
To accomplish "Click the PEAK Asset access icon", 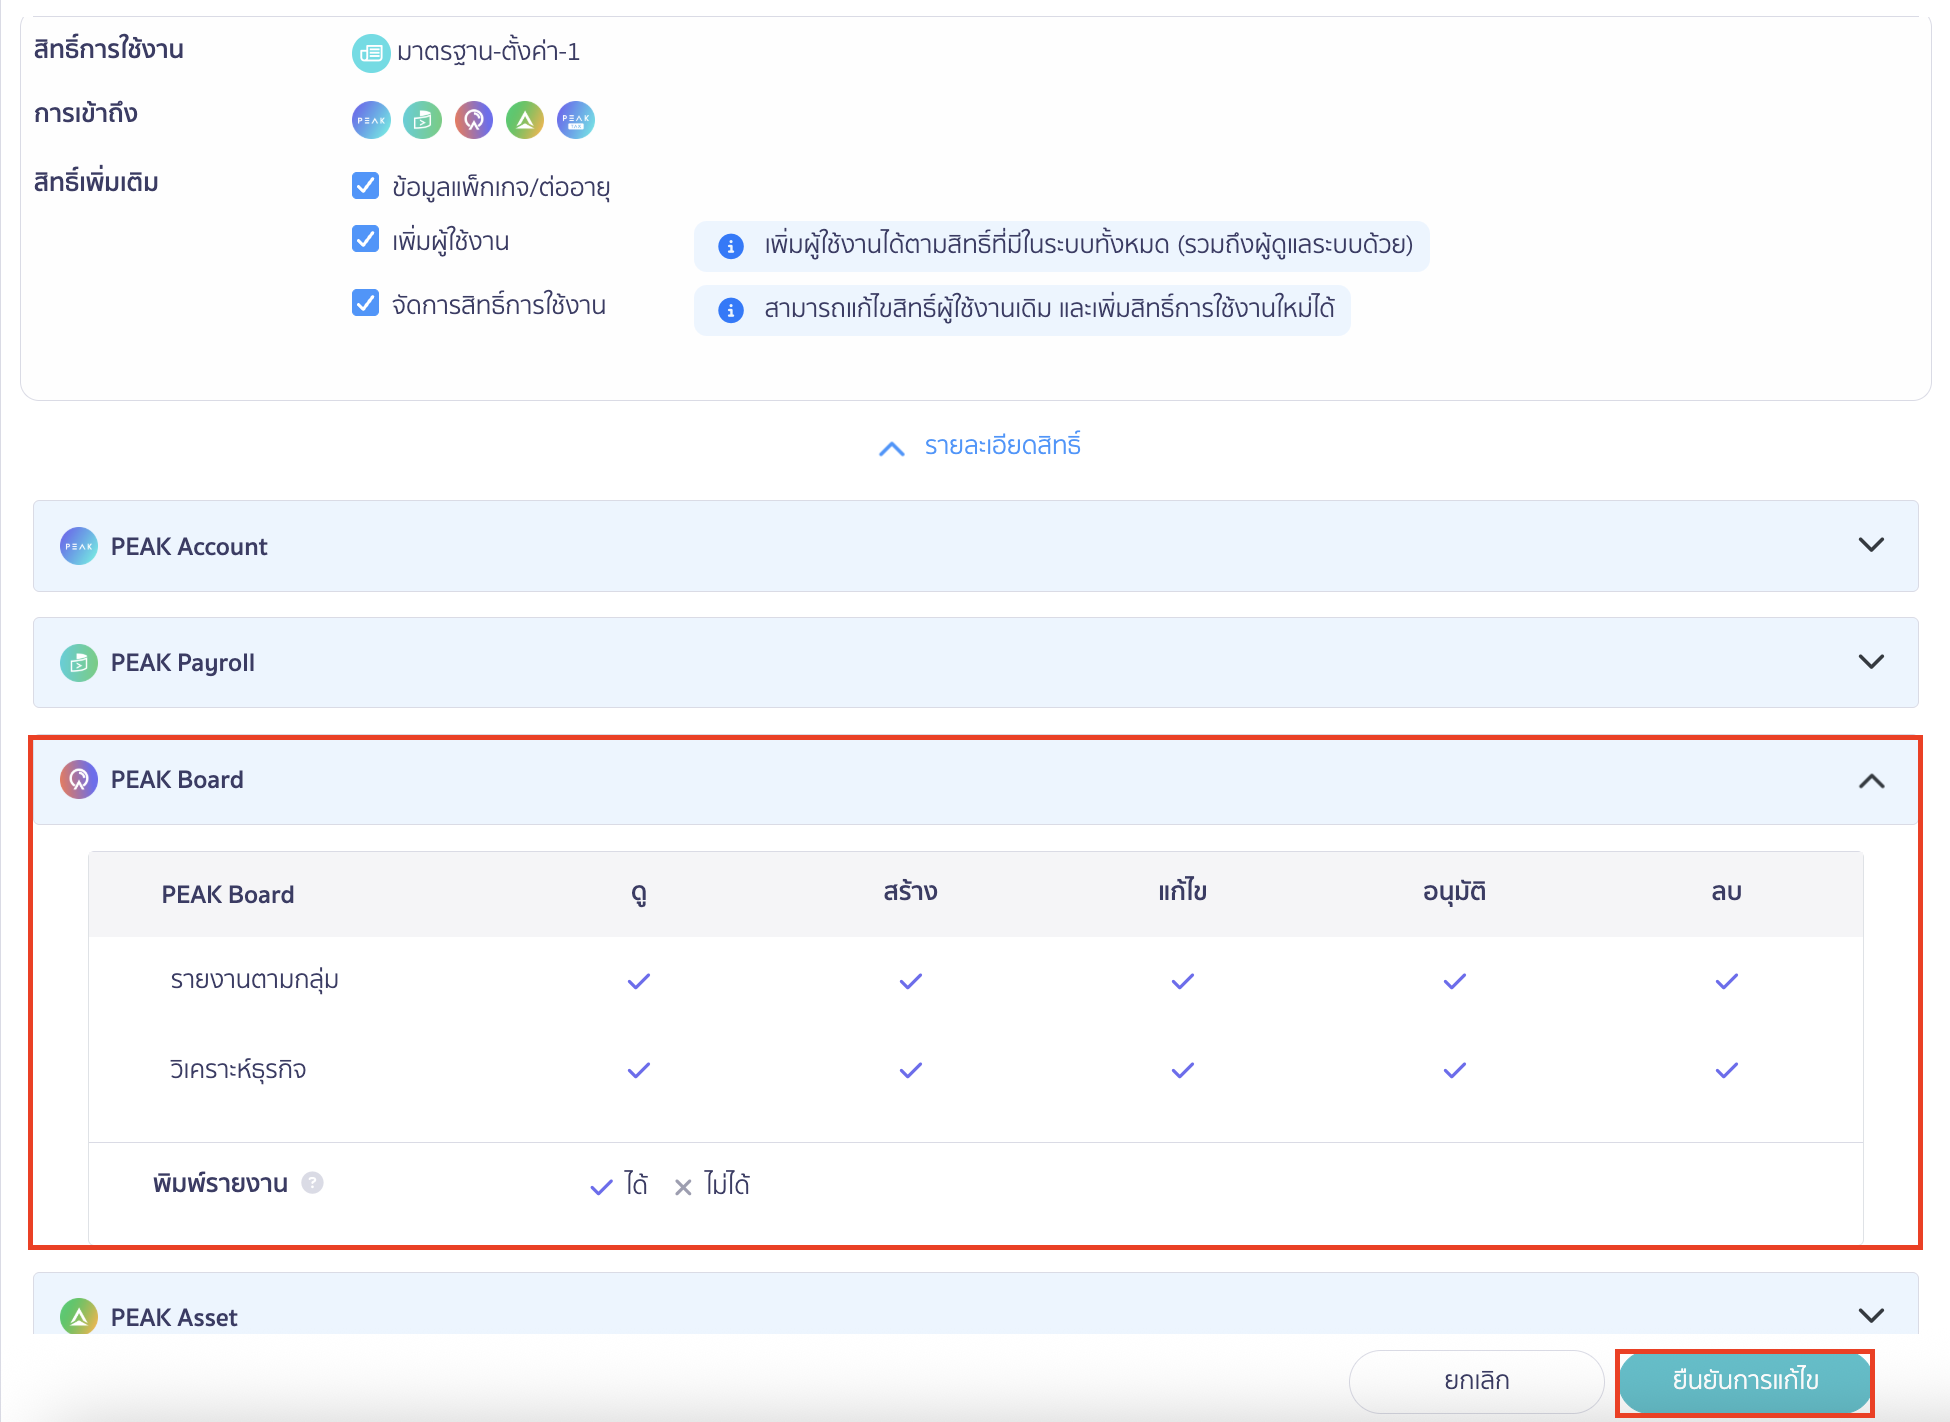I will [x=525, y=120].
